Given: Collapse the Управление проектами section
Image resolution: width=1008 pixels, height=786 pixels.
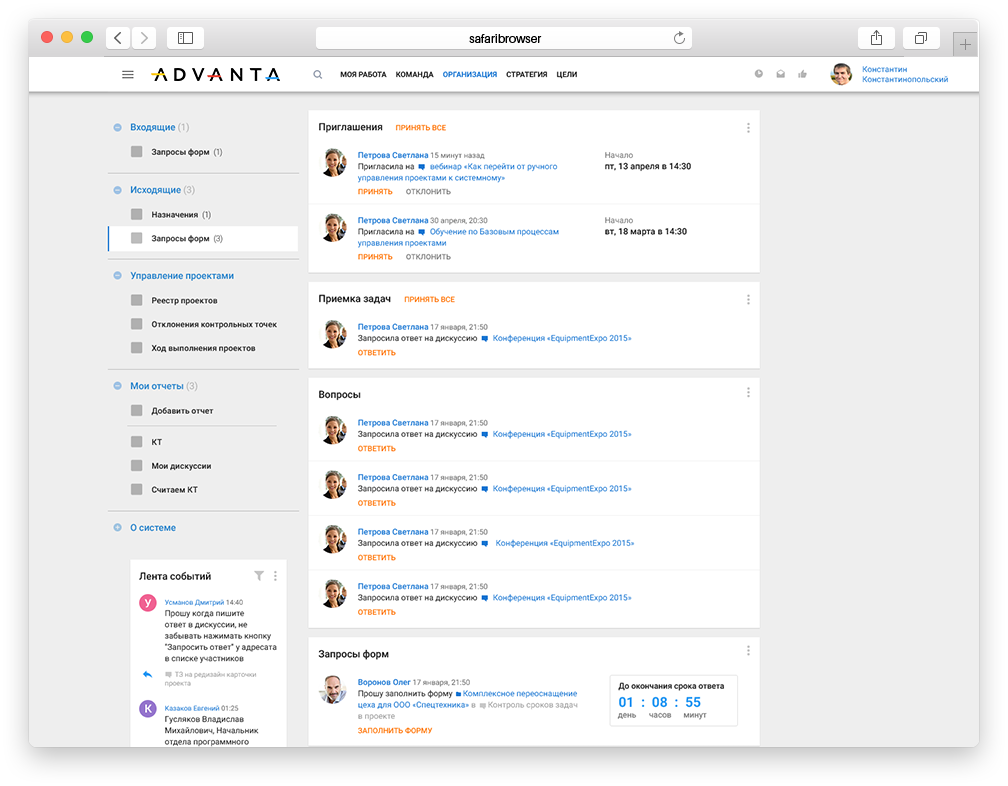Looking at the screenshot, I should [x=117, y=276].
